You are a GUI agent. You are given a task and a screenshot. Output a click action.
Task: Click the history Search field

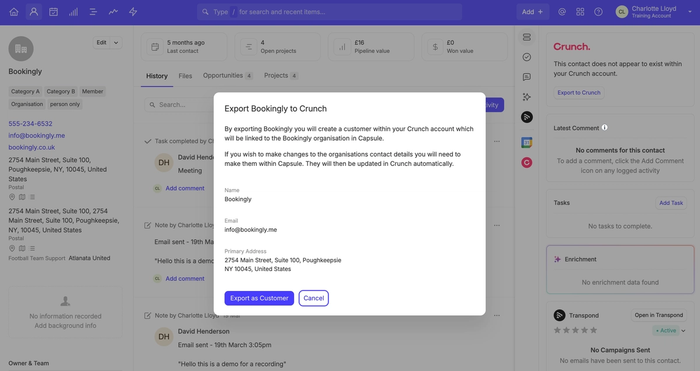tap(179, 105)
